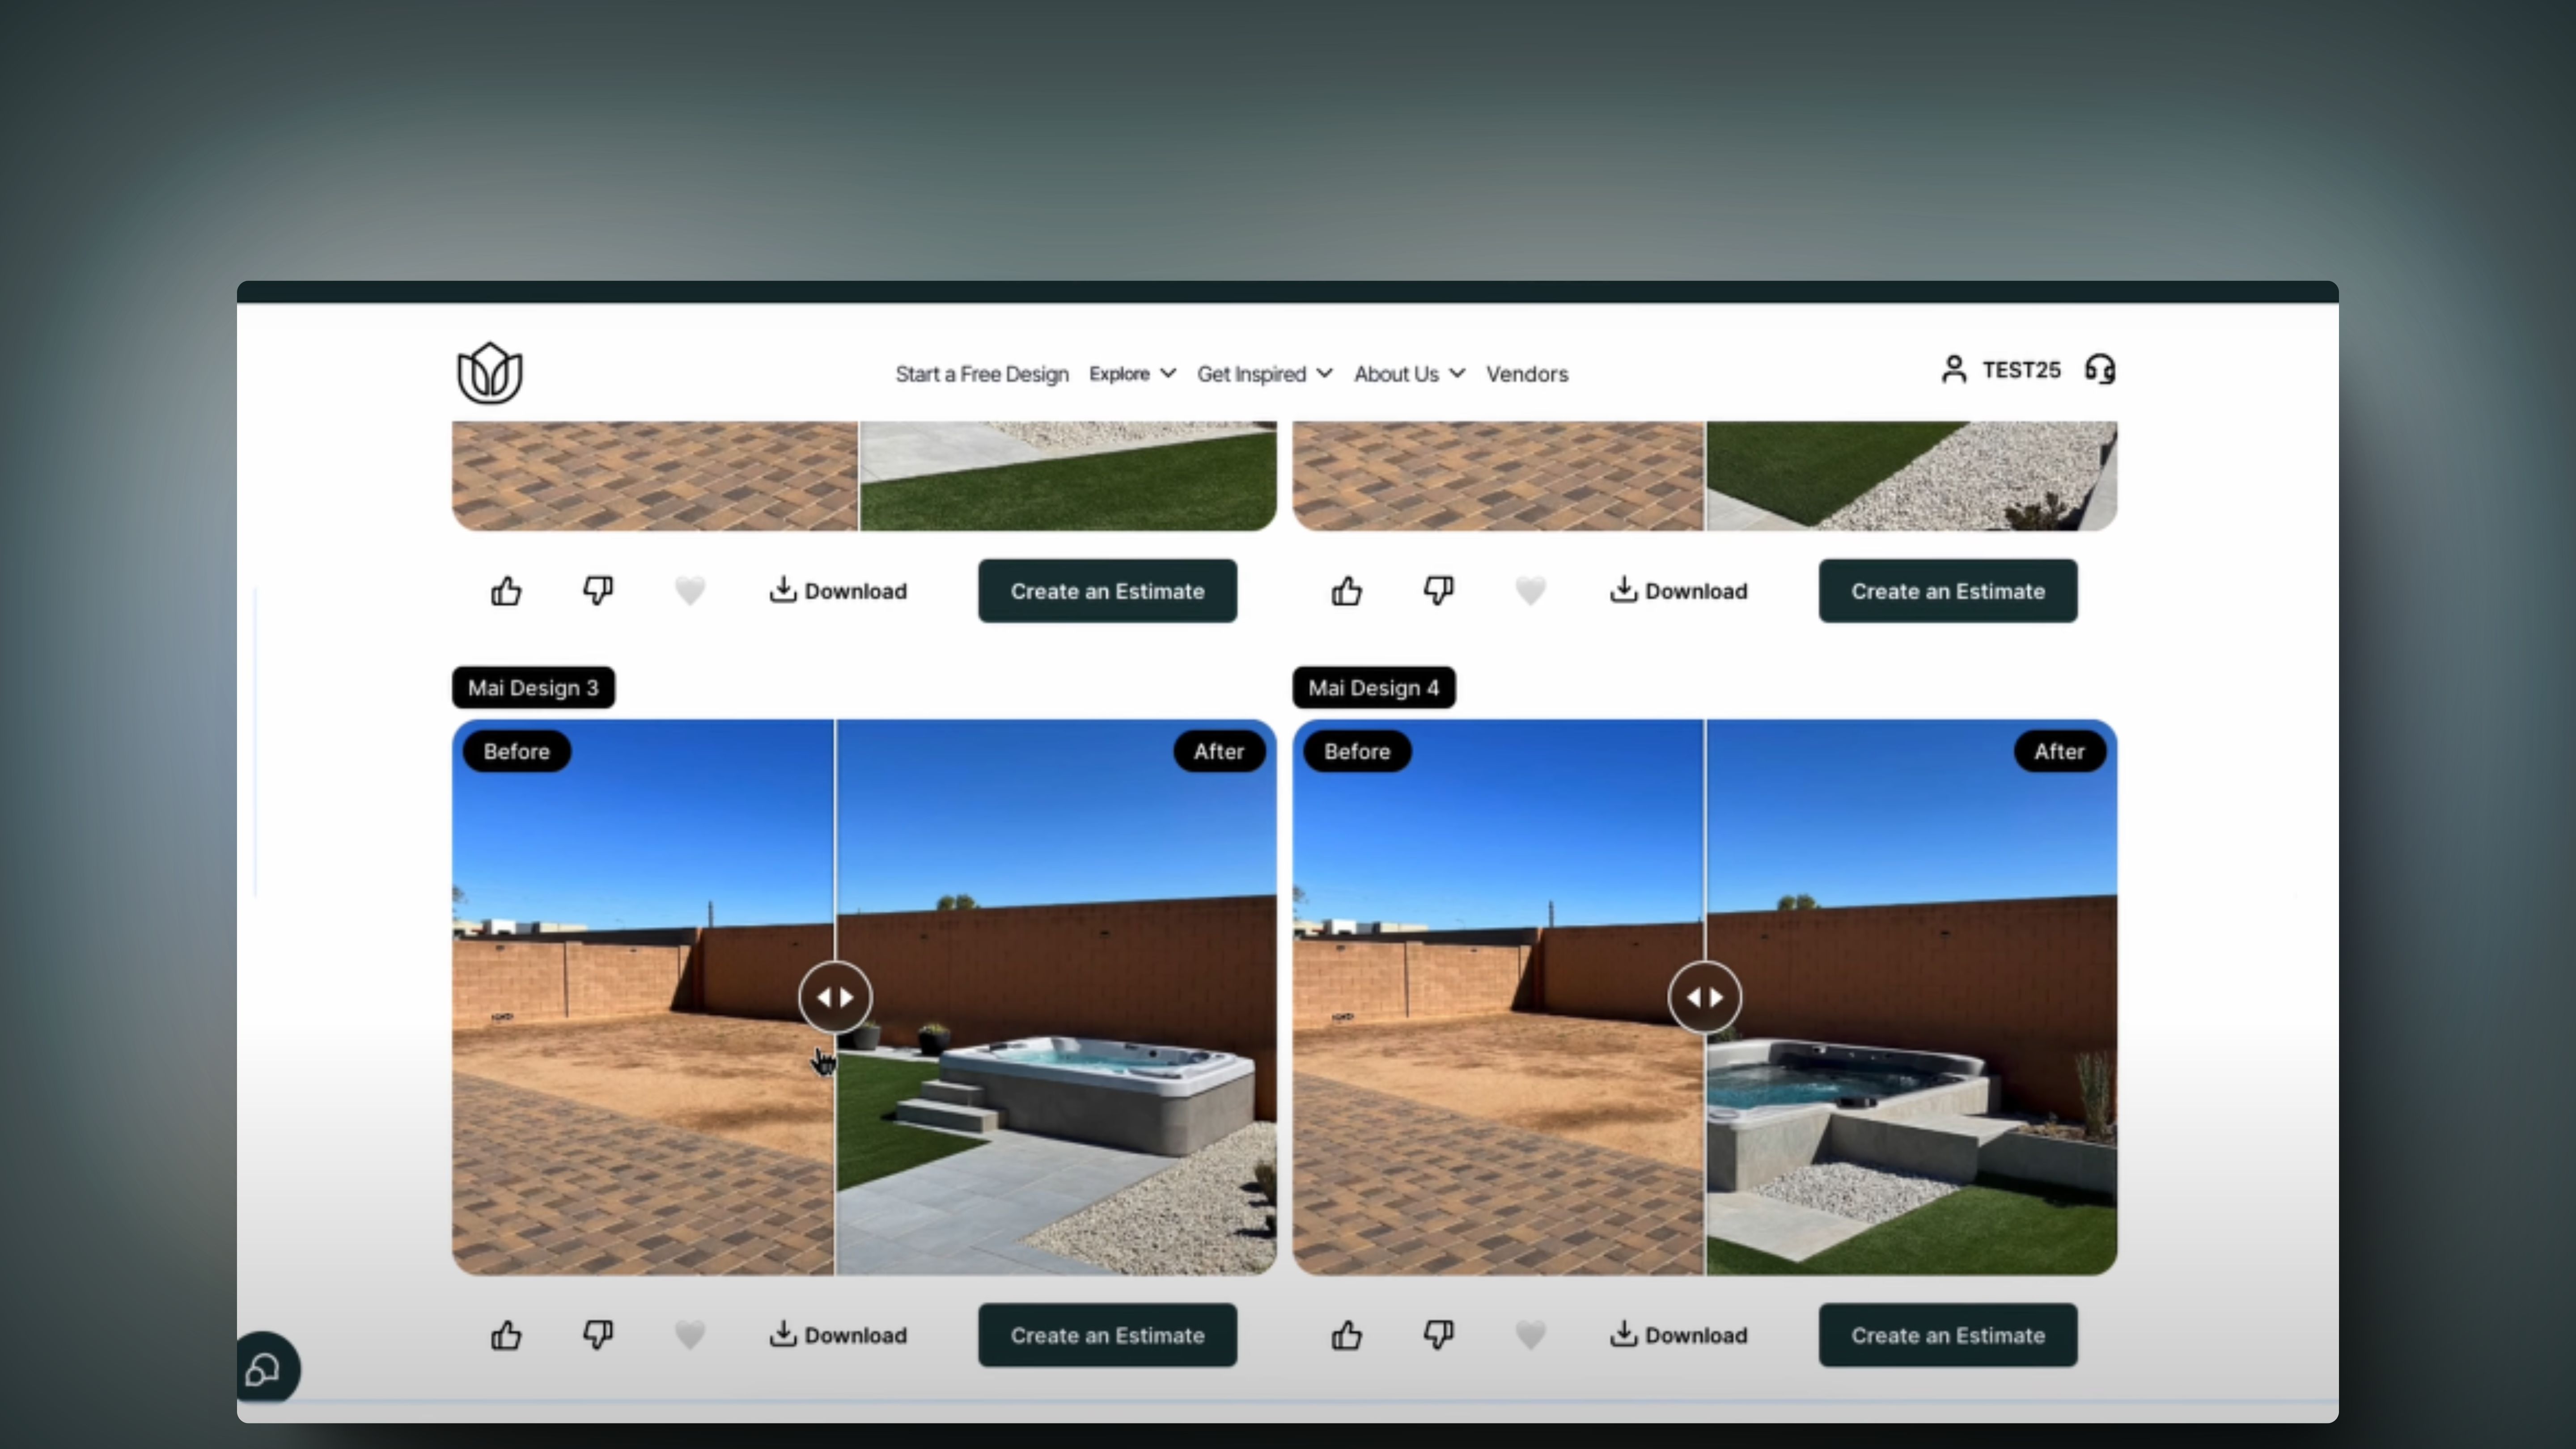Thumbs down the top-left design
The width and height of the screenshot is (2576, 1449).
point(598,591)
